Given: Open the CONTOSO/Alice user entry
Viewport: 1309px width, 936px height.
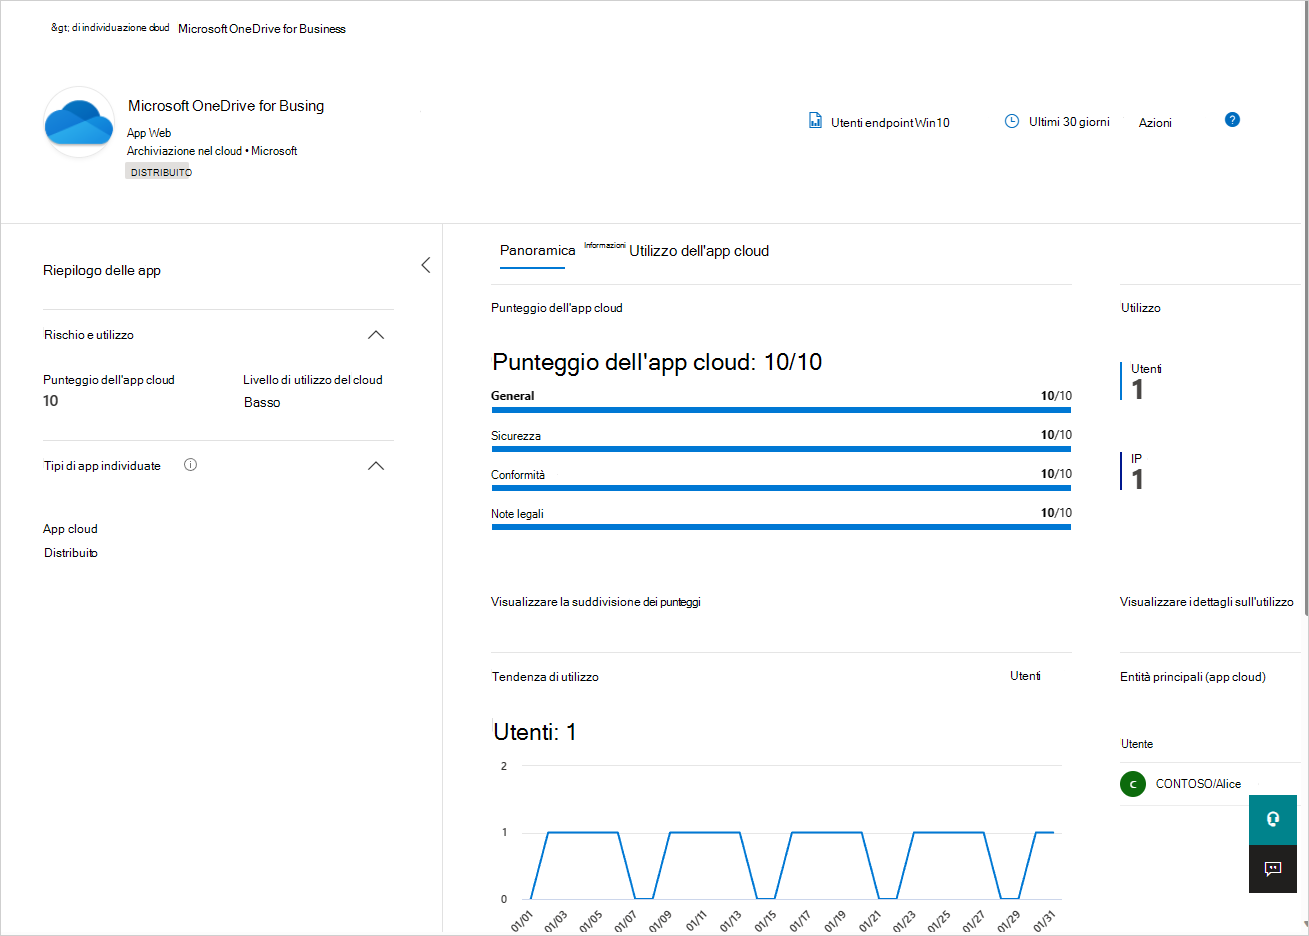Looking at the screenshot, I should [x=1198, y=784].
